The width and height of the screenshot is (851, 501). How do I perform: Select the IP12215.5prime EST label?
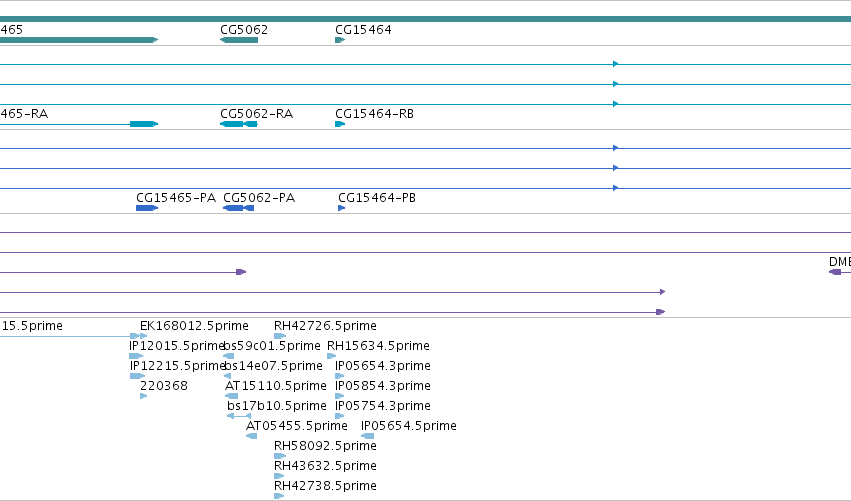[x=177, y=366]
